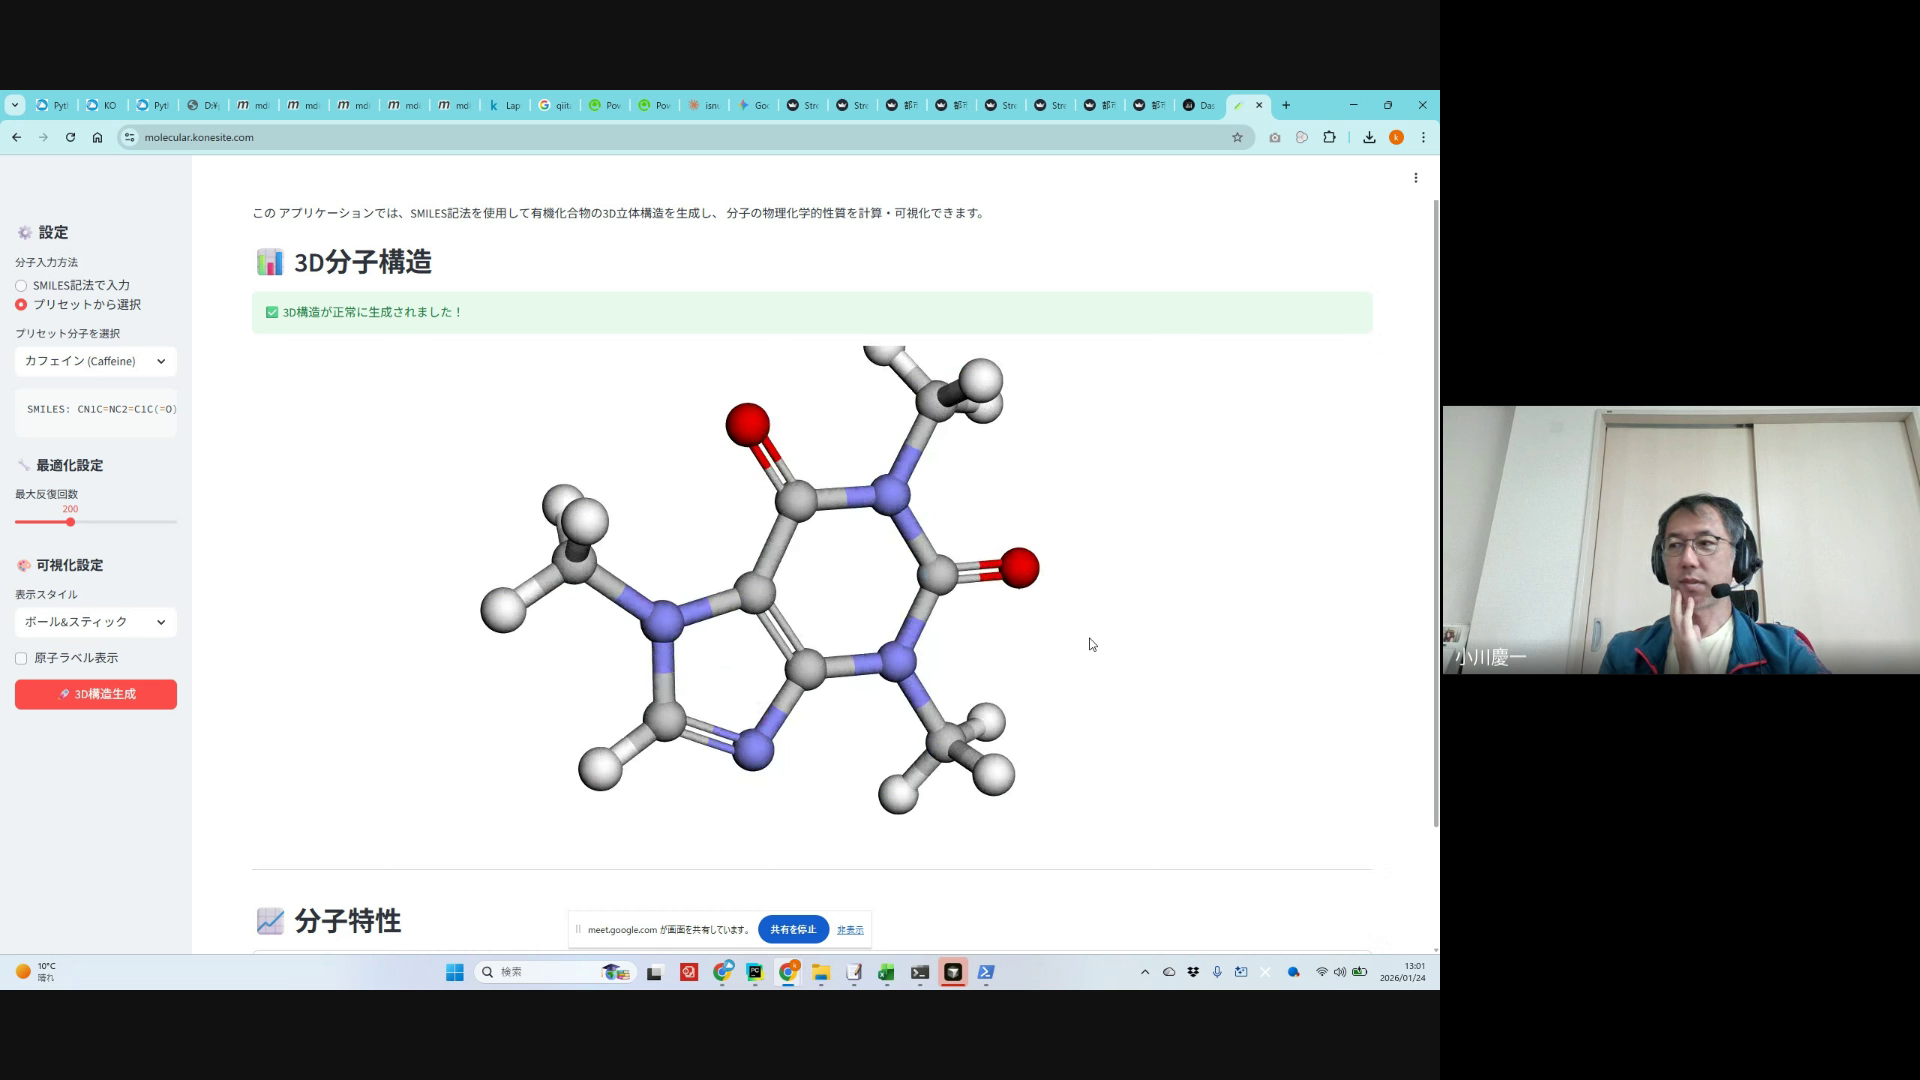
Task: Select the 'プリセットから選択' radio option
Action: 21,304
